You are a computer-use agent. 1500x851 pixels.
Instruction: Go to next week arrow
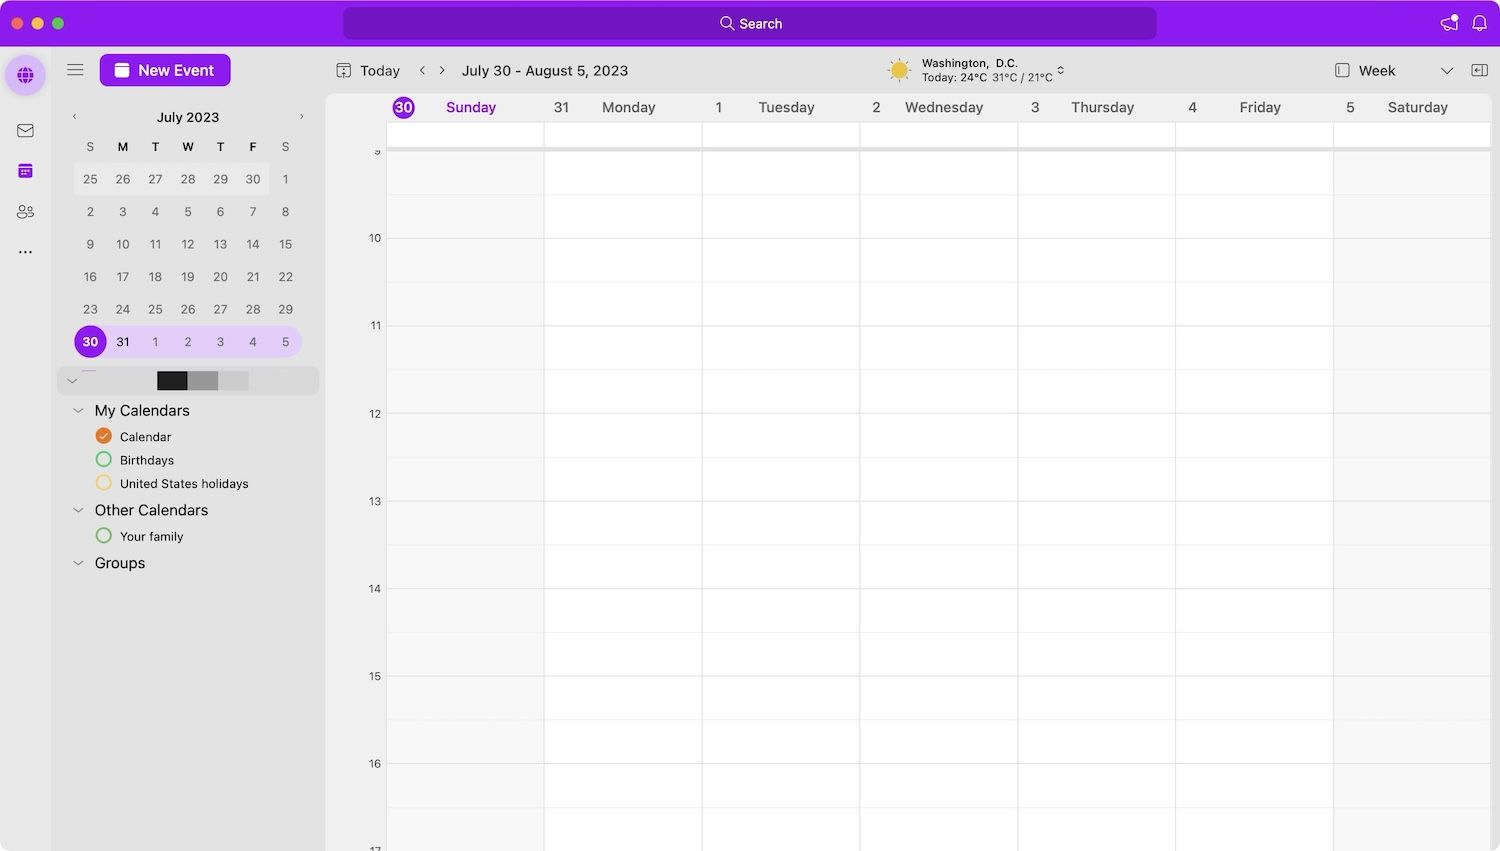pos(442,70)
